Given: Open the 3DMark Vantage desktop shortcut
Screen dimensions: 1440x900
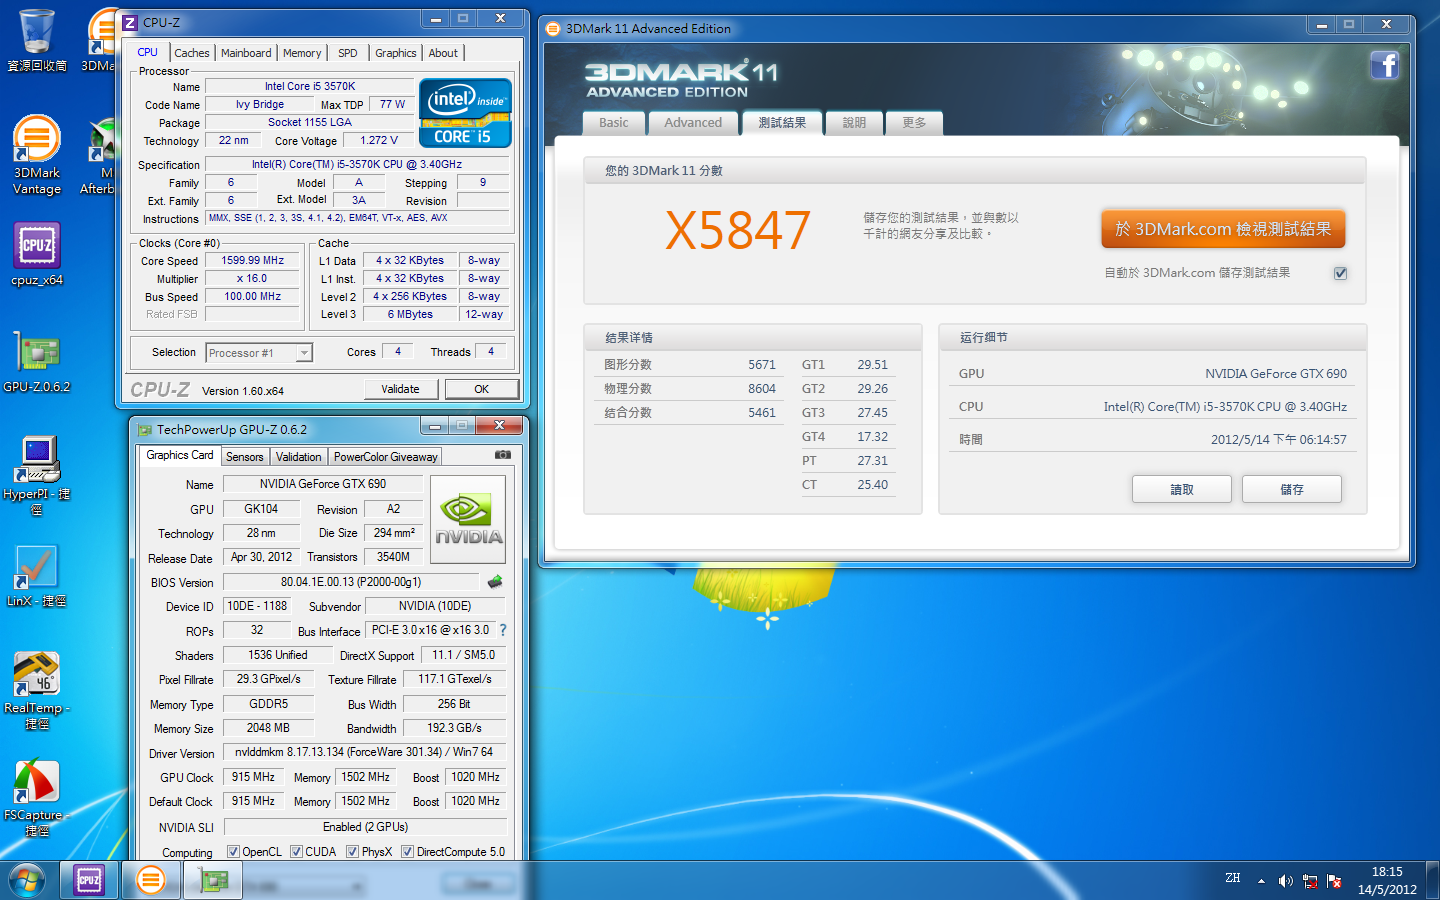Looking at the screenshot, I should (x=37, y=155).
